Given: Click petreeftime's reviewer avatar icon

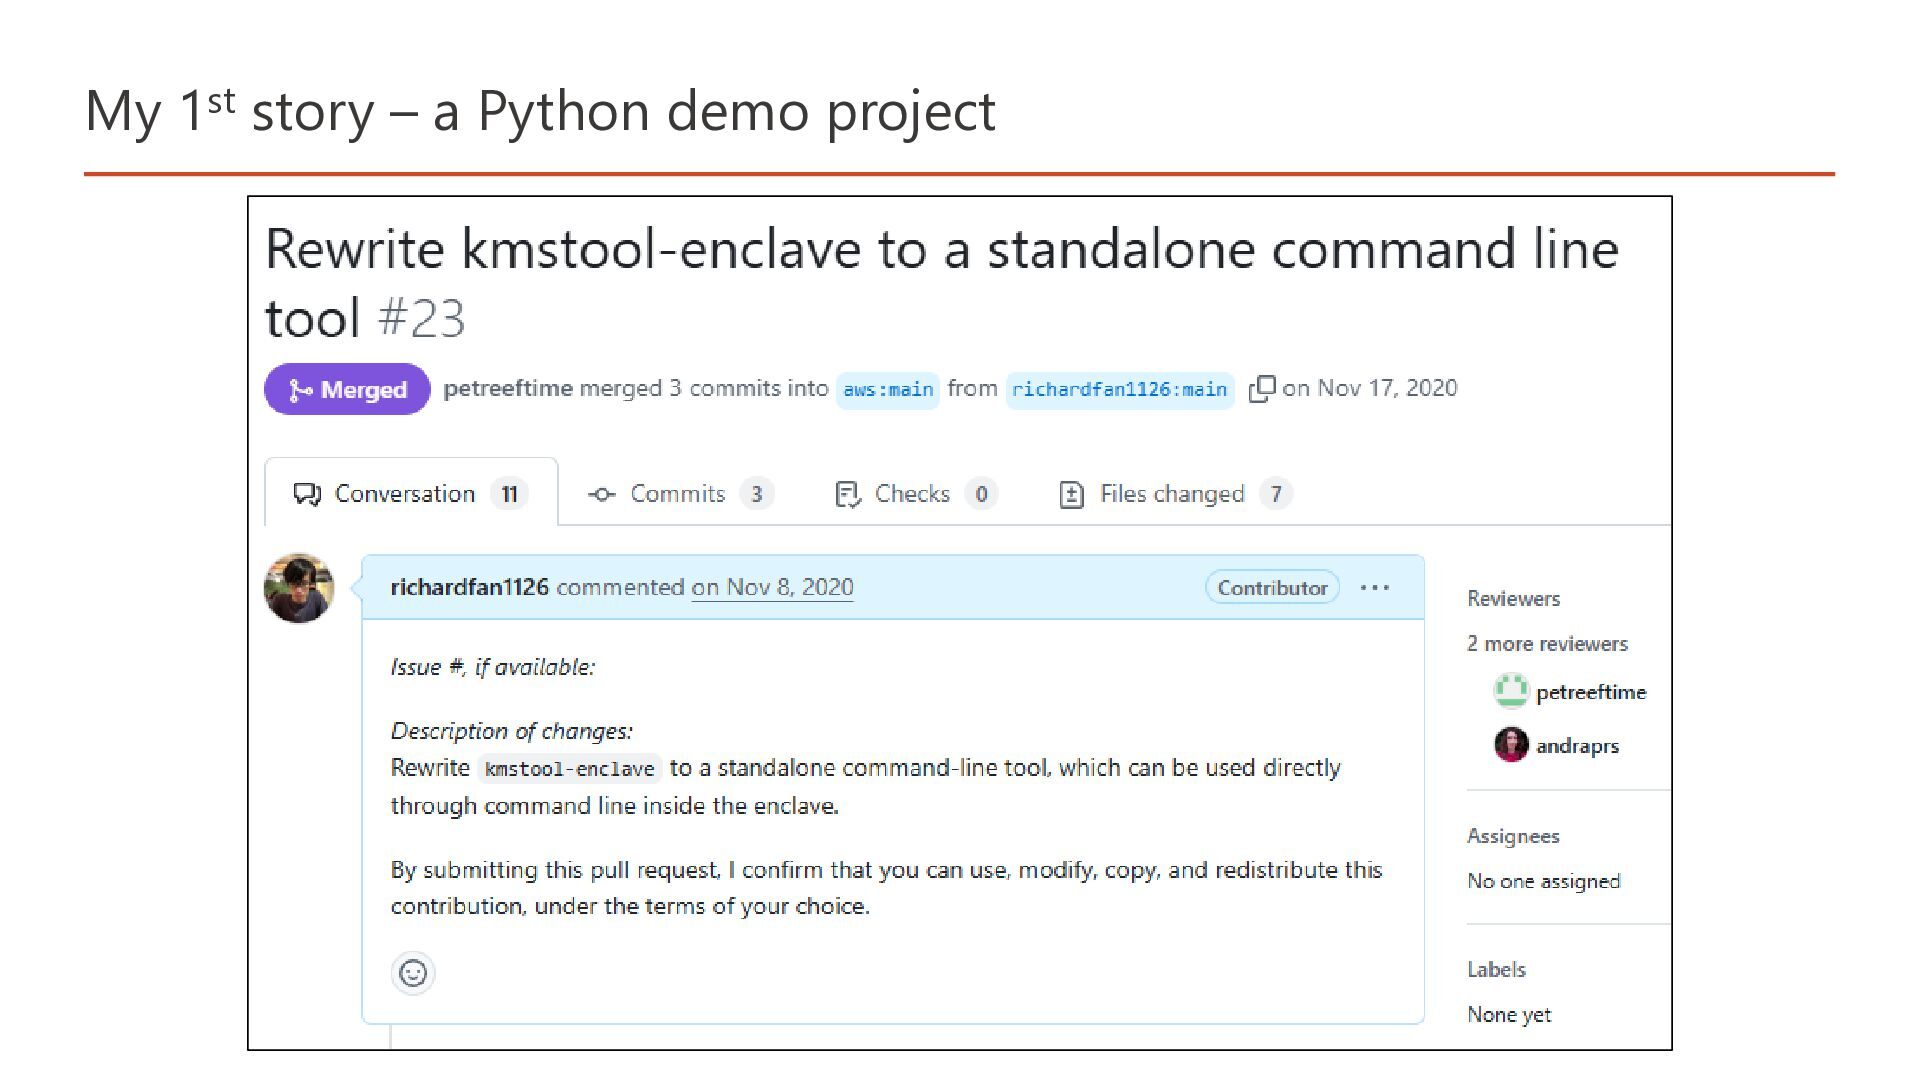Looking at the screenshot, I should 1510,691.
